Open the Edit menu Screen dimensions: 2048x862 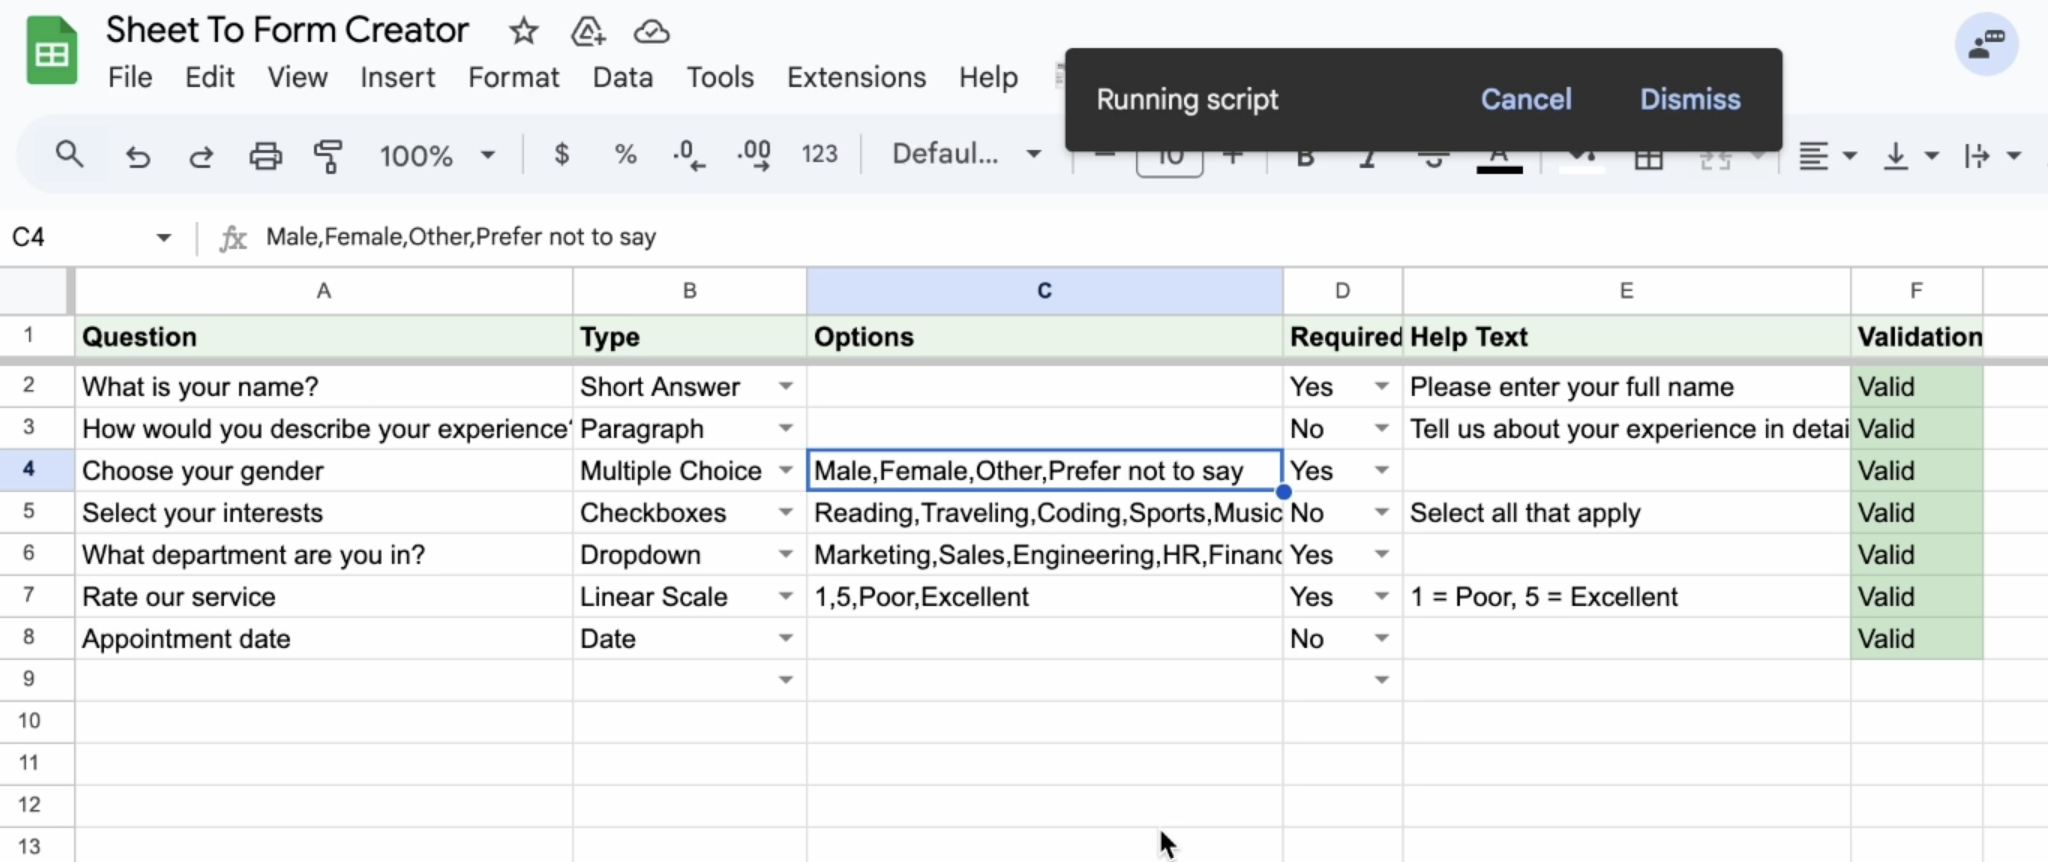[x=209, y=78]
